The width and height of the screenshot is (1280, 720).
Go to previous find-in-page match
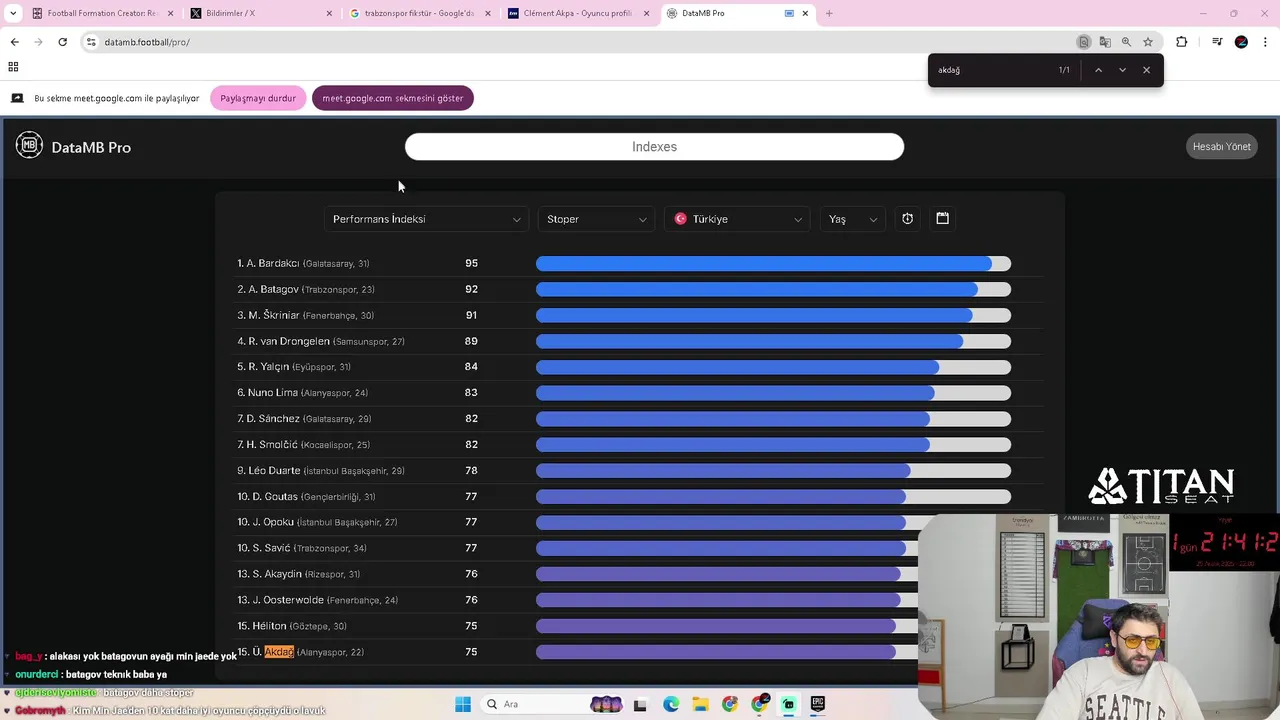(x=1098, y=70)
